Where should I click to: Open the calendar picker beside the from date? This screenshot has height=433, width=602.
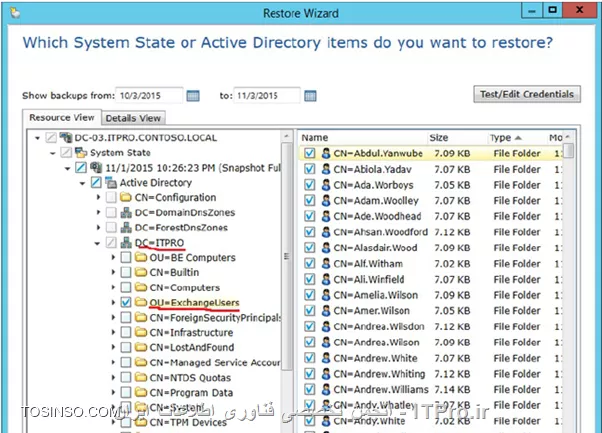pyautogui.click(x=193, y=96)
